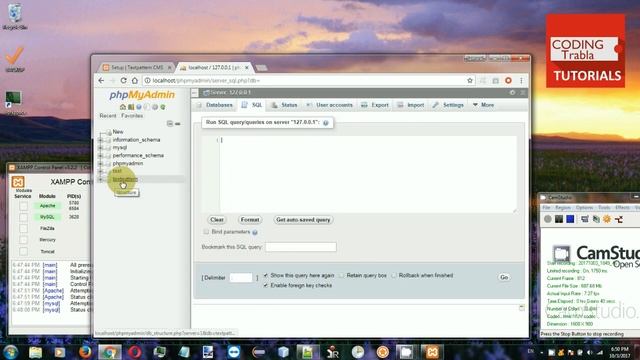Click the help icon beside Run SQL query

coord(326,123)
